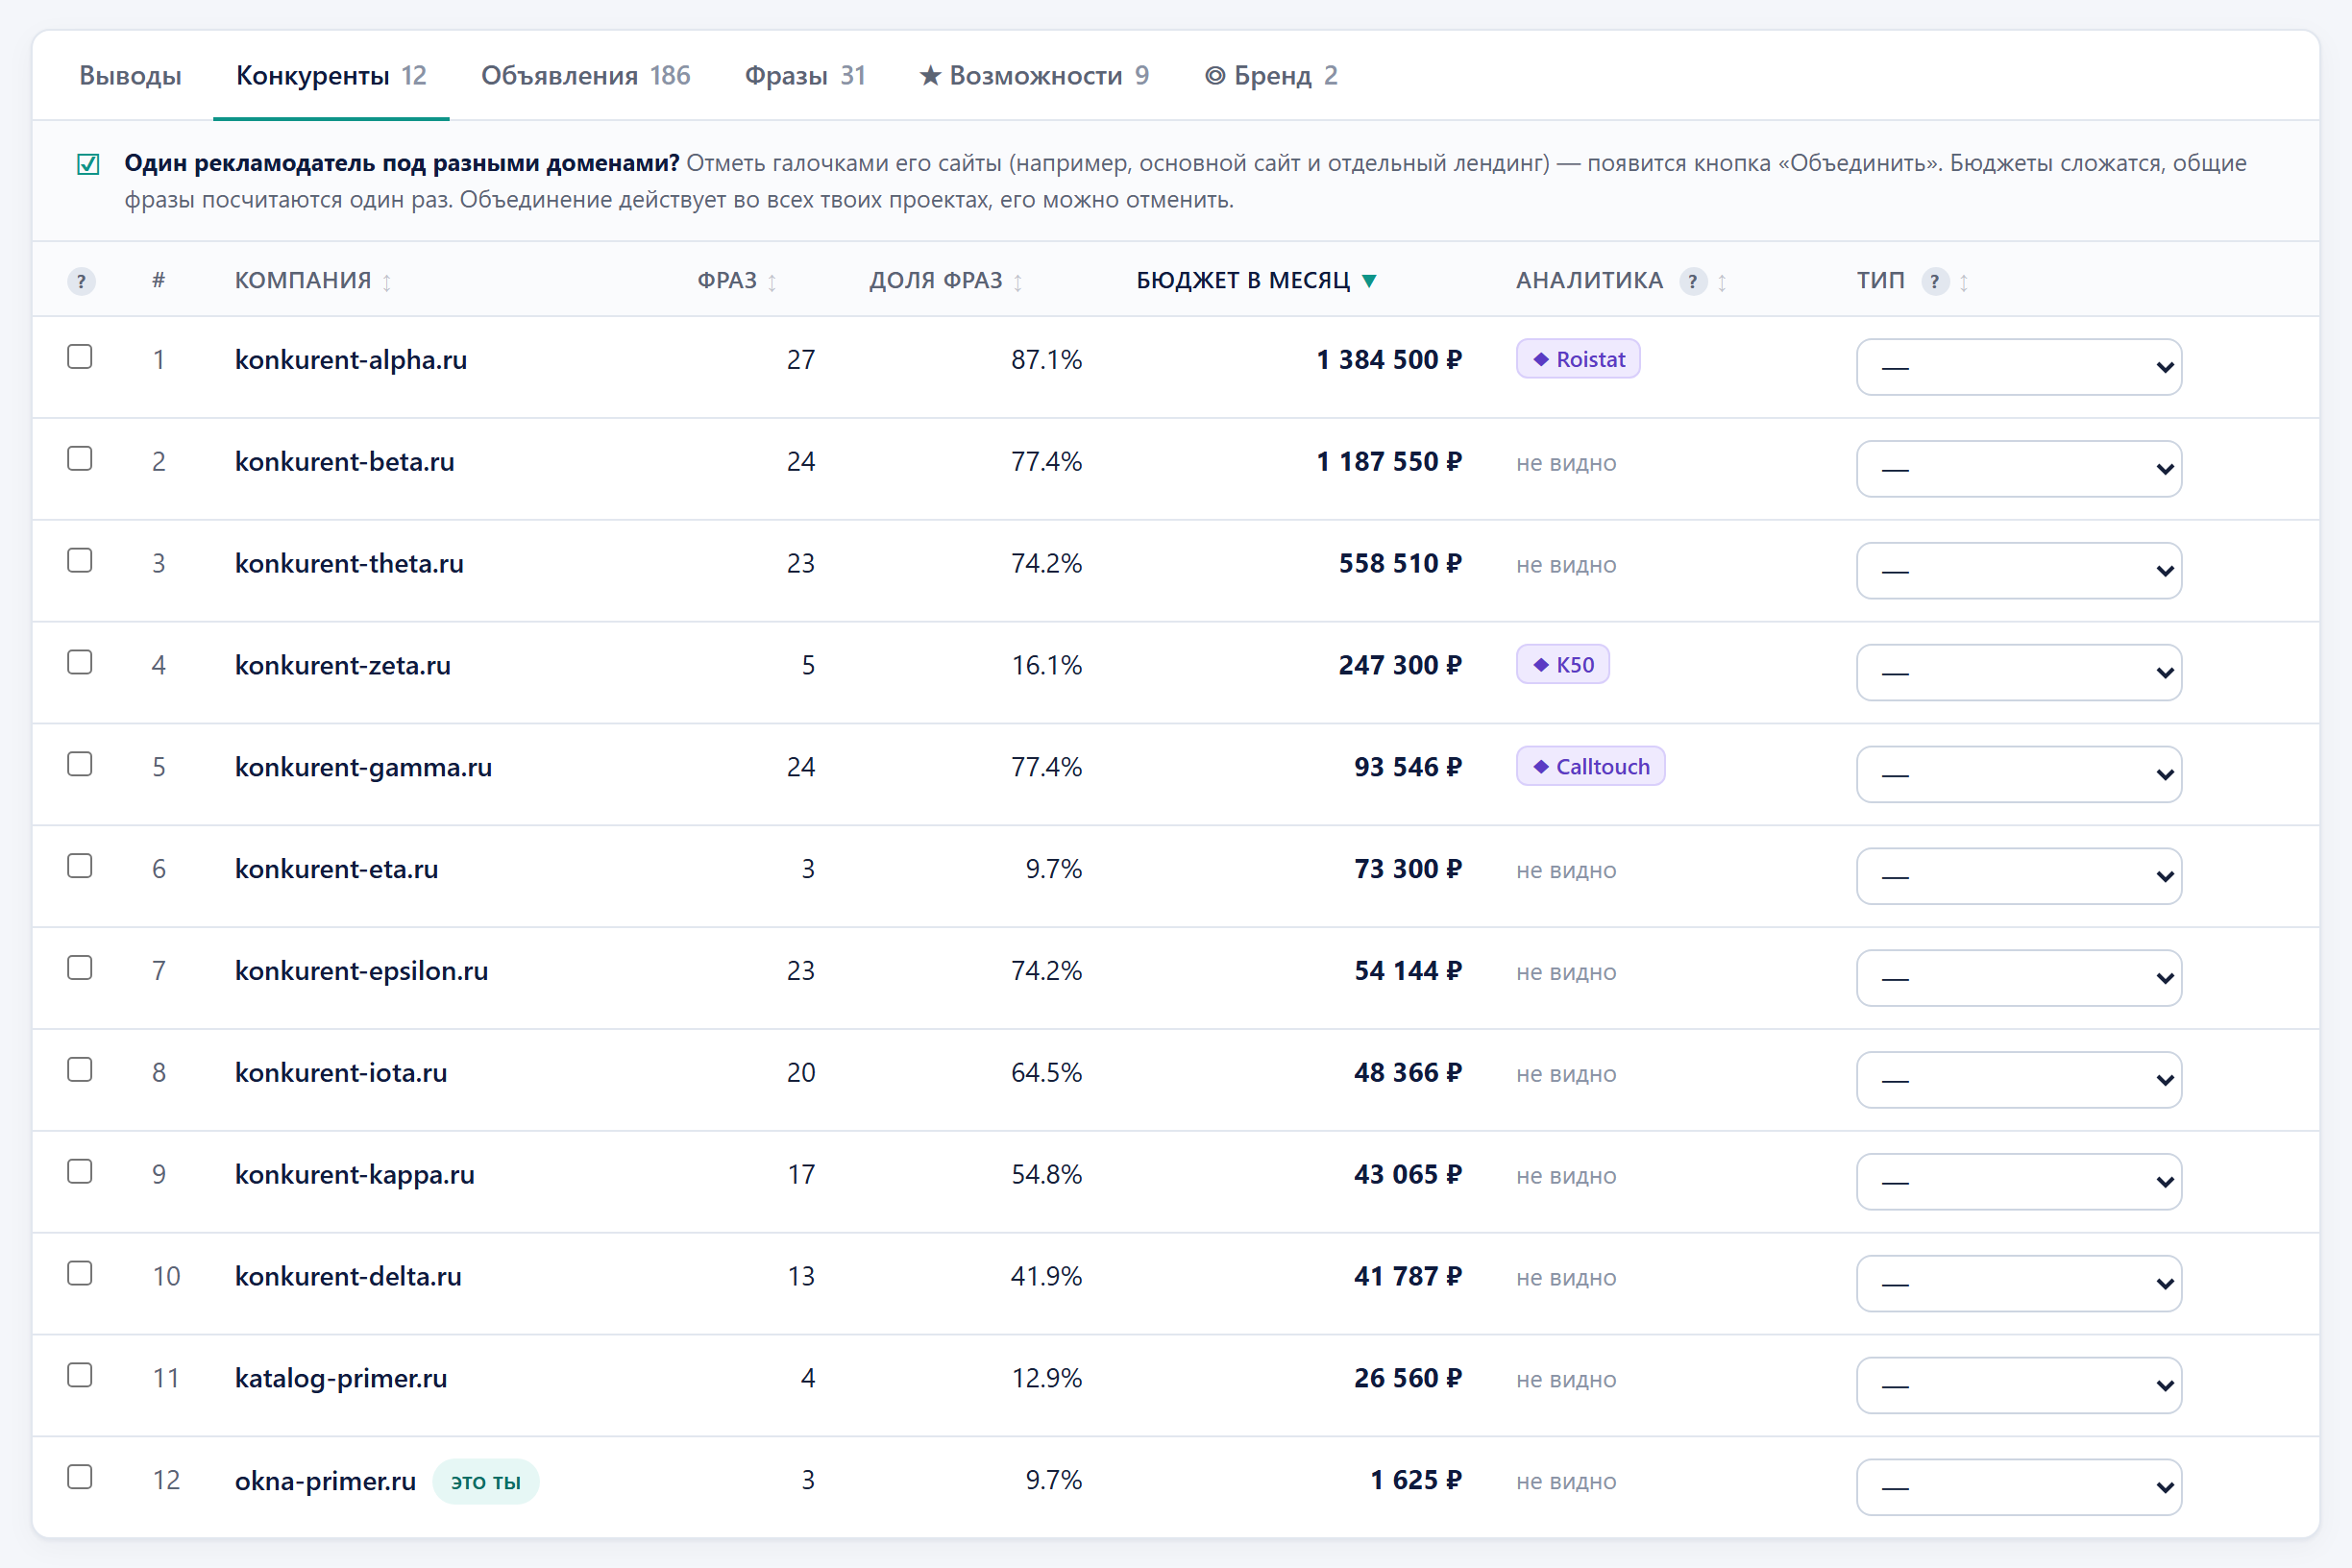Open the konkurent-kappa.ru company link
Image resolution: width=2352 pixels, height=1568 pixels.
click(x=354, y=1175)
